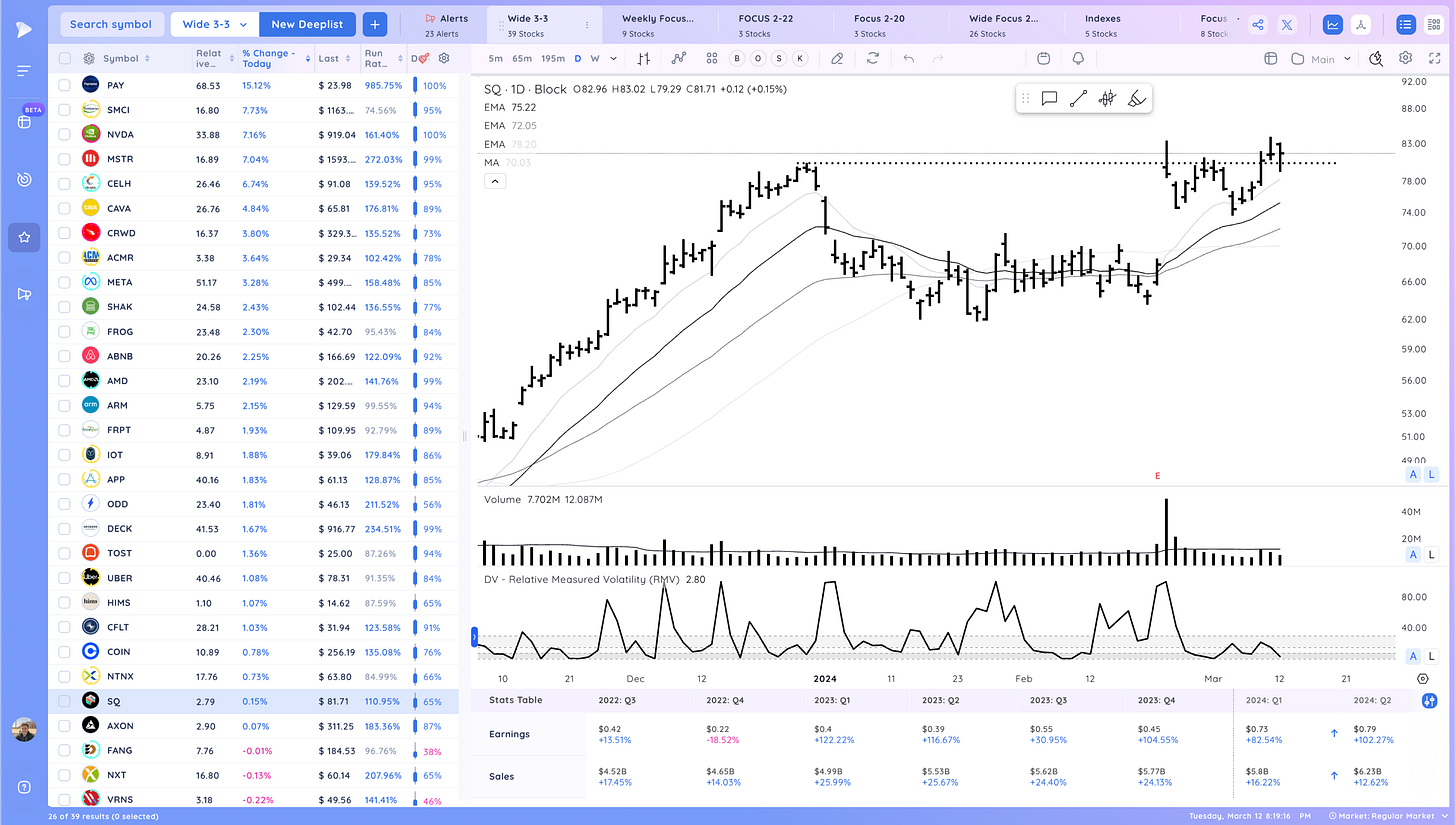The width and height of the screenshot is (1456, 825).
Task: Select the bar chart style icon
Action: 645,59
